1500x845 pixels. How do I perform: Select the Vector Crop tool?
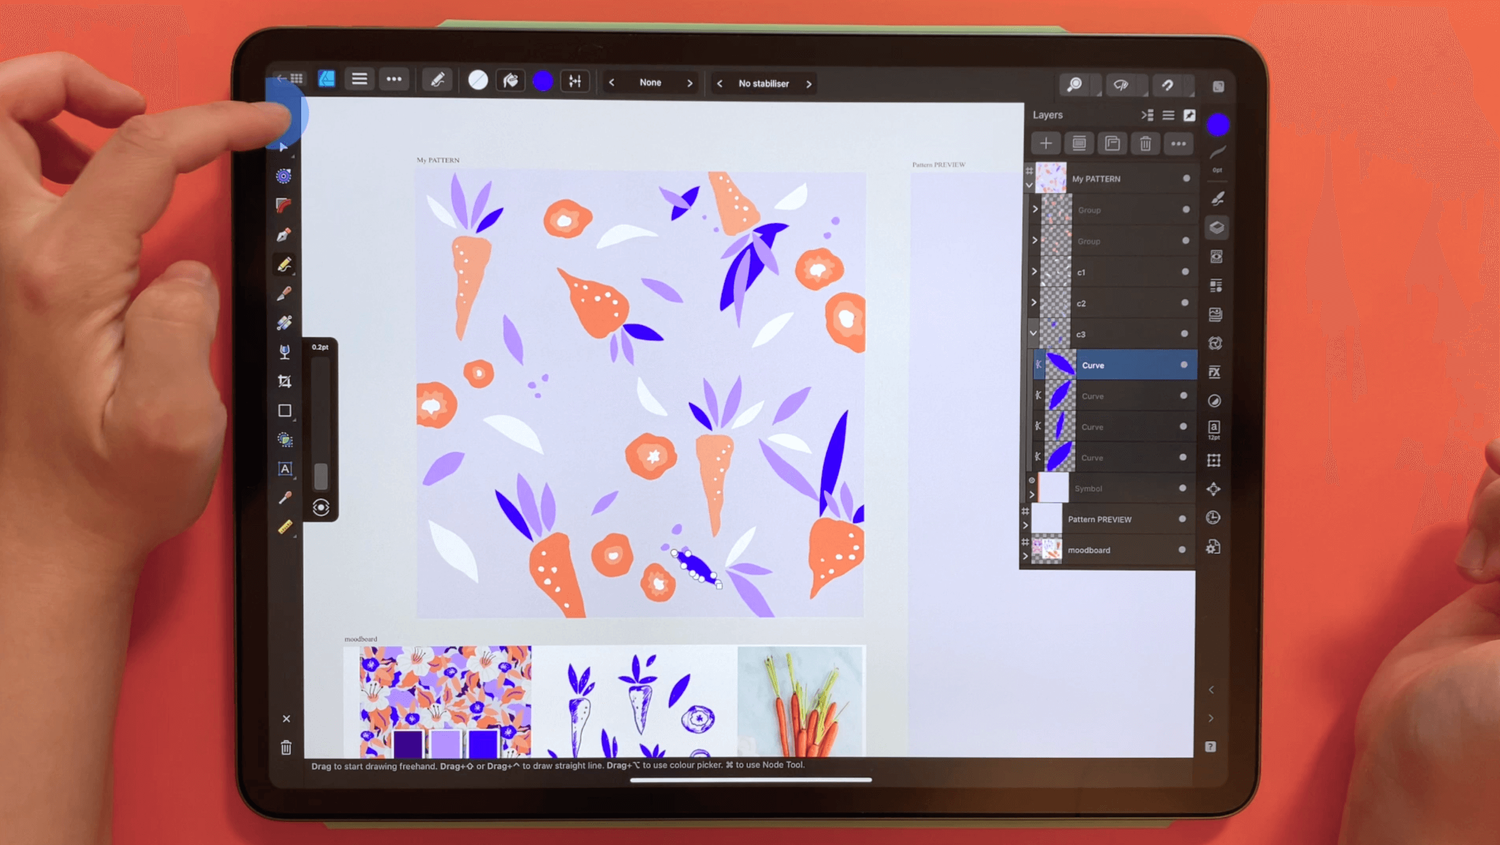[284, 380]
